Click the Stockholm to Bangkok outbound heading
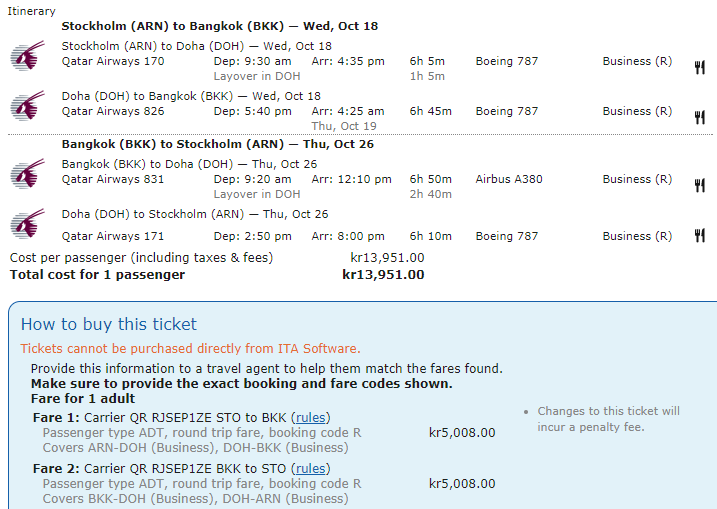Screen dimensions: 717x509 point(219,26)
